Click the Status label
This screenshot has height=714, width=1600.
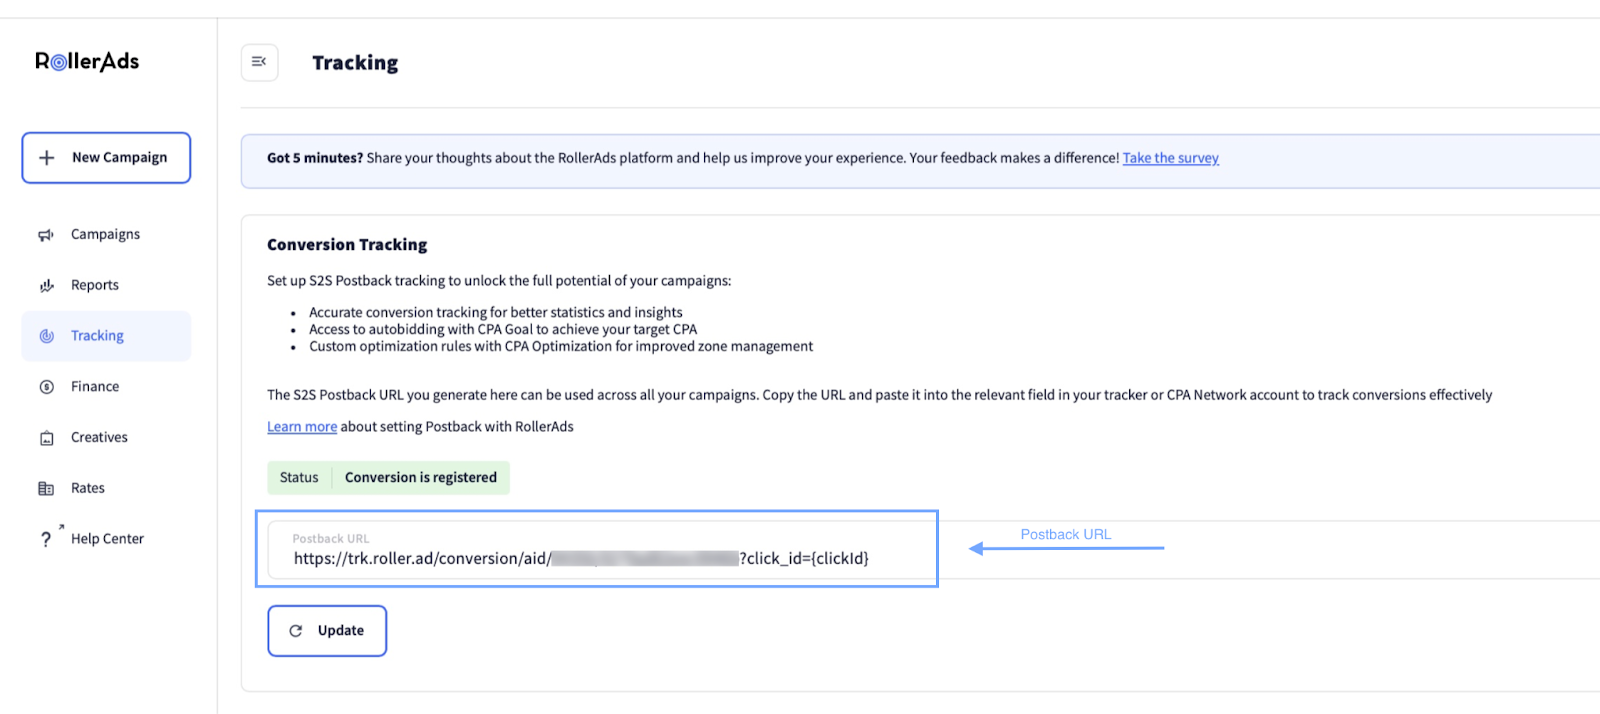[x=299, y=478]
